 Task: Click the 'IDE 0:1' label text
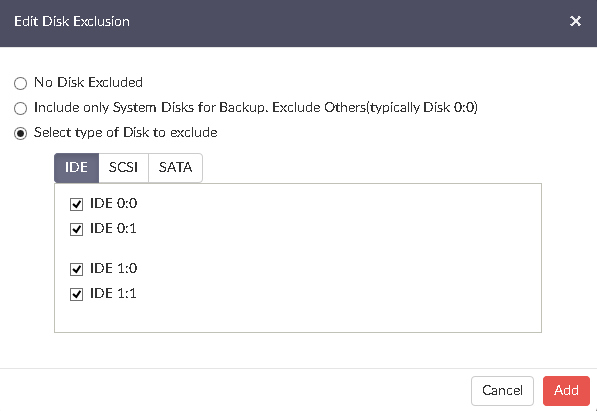113,229
